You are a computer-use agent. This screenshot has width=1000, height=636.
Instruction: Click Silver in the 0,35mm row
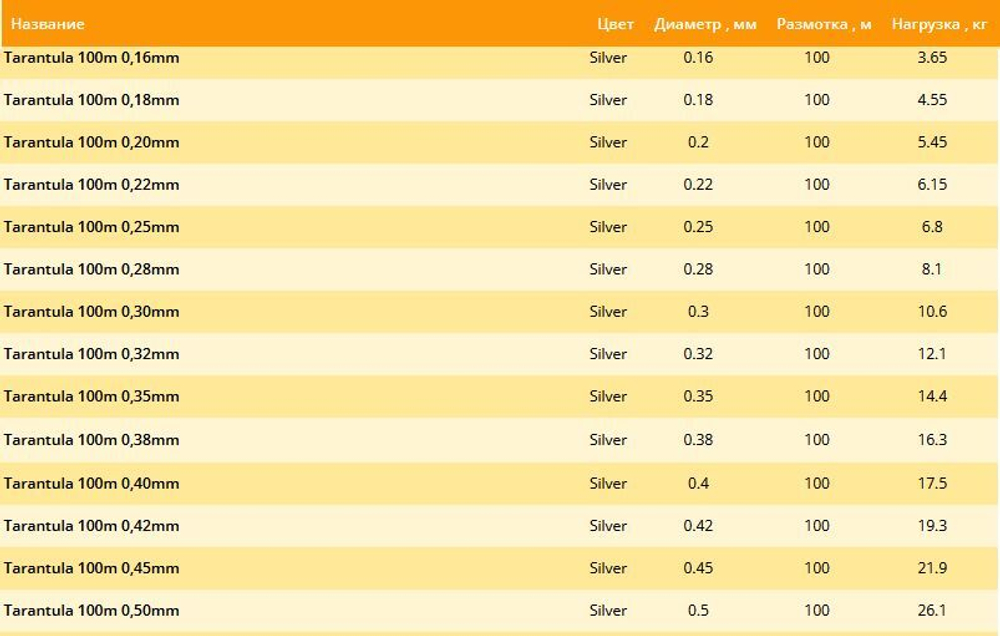click(x=608, y=396)
